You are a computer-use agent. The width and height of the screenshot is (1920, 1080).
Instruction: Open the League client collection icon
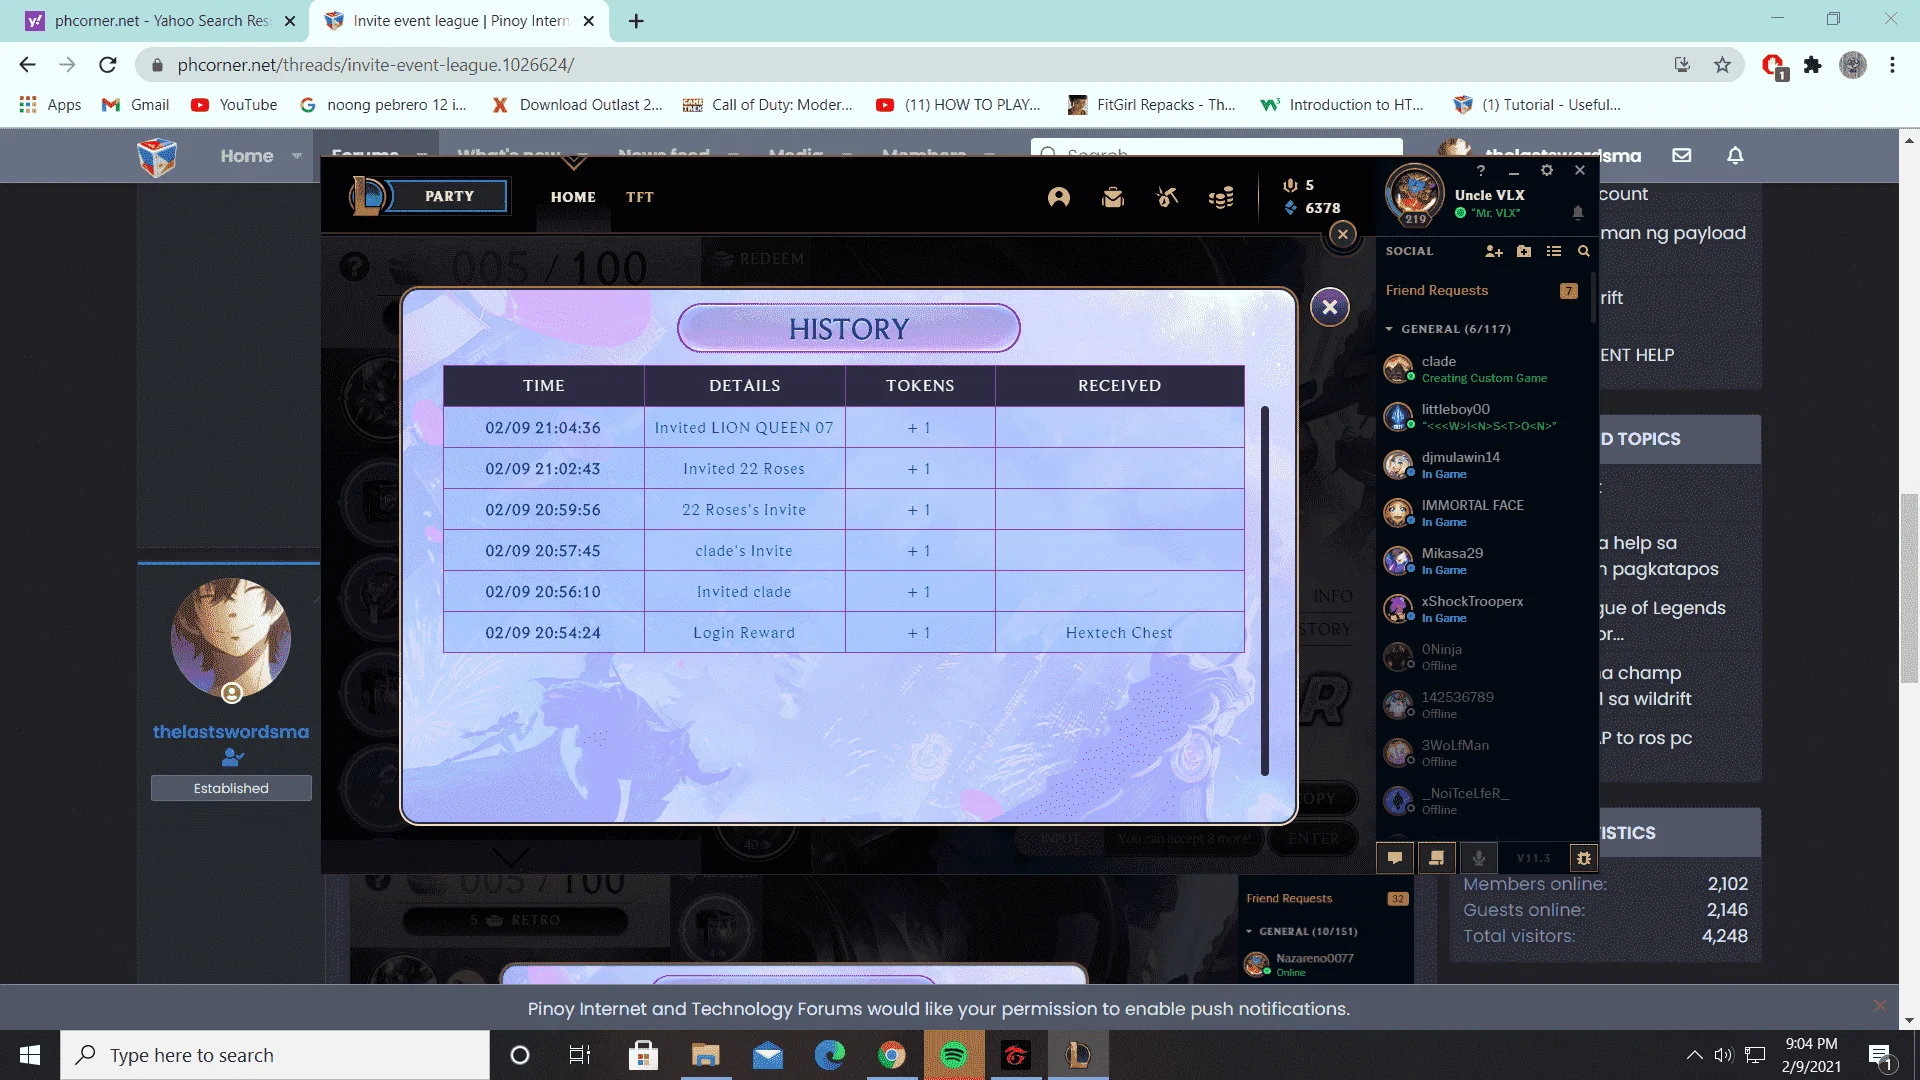1113,197
